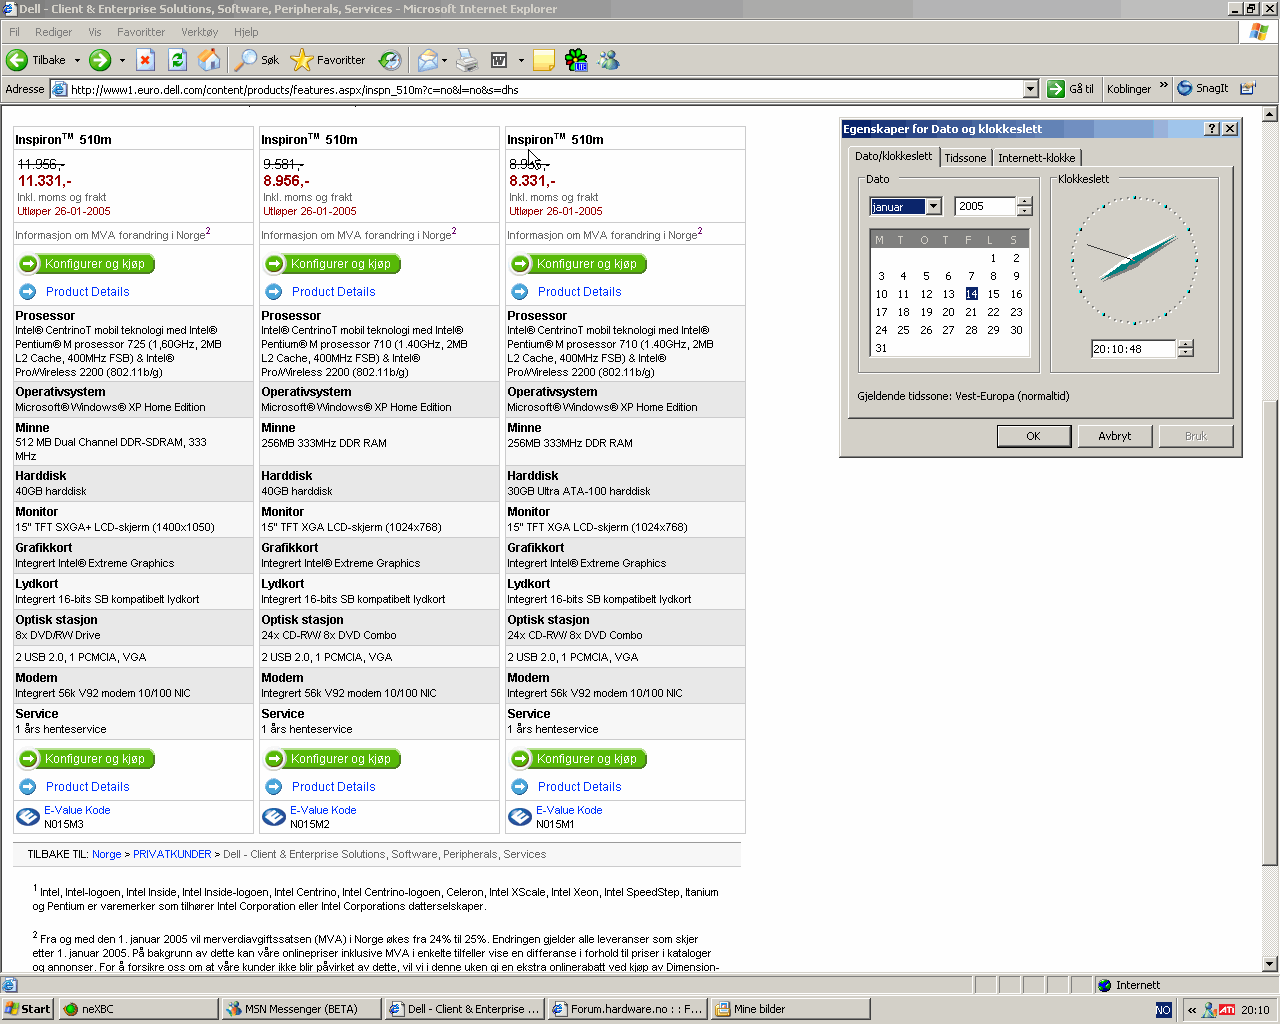Expand the Koblinger links chevron
This screenshot has height=1024, width=1280.
[1164, 85]
